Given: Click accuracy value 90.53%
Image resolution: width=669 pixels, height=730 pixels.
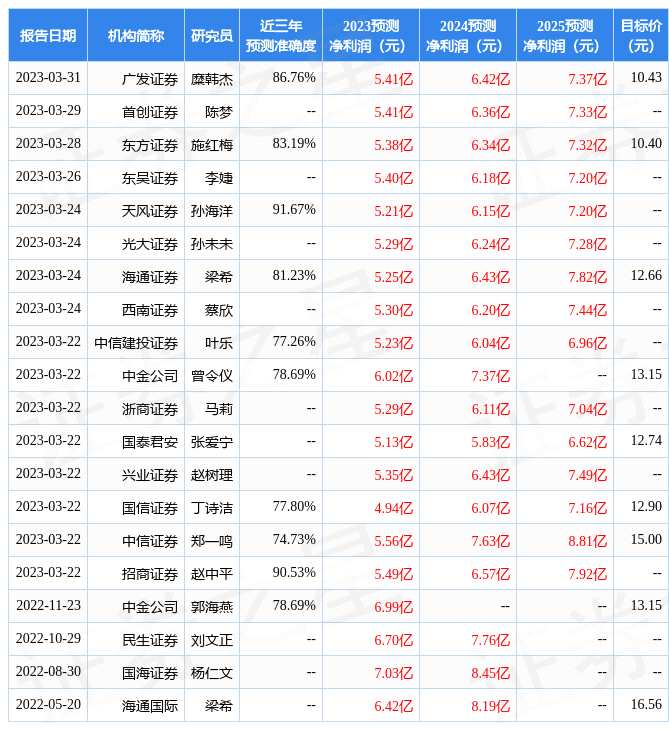Looking at the screenshot, I should [x=294, y=573].
